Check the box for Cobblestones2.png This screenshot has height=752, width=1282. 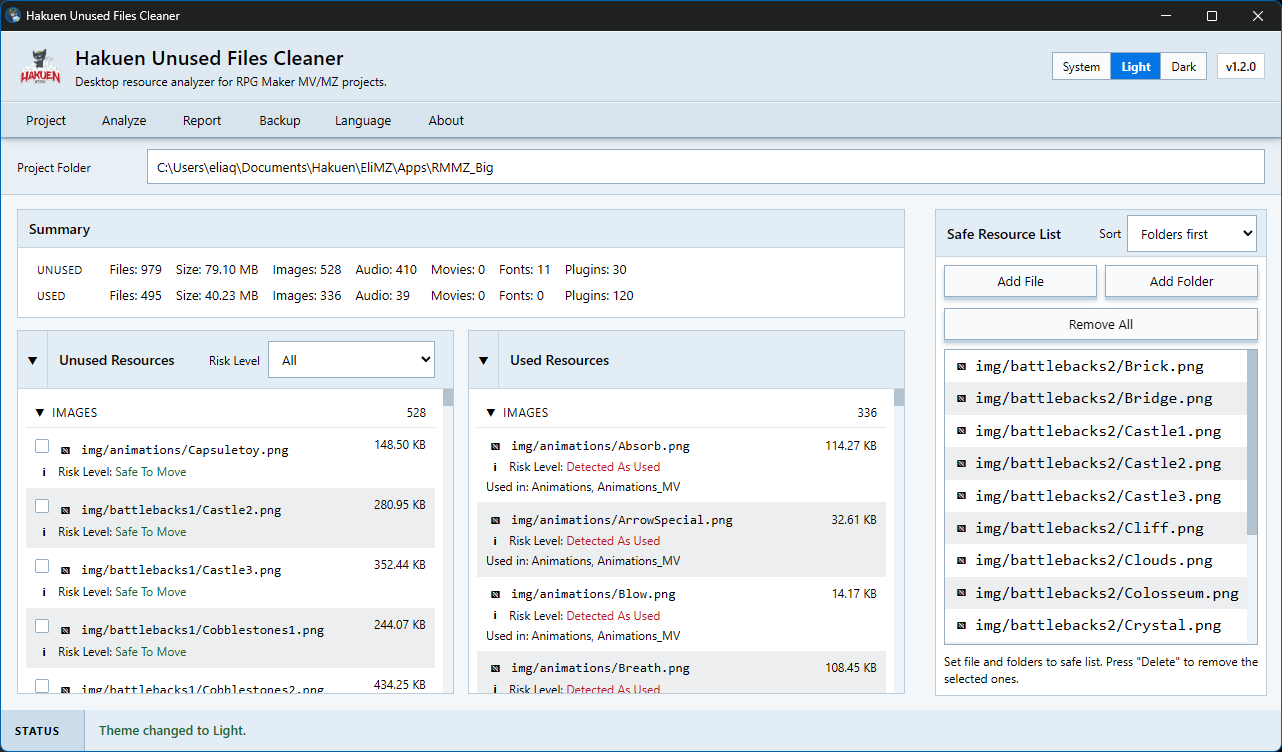pyautogui.click(x=42, y=686)
